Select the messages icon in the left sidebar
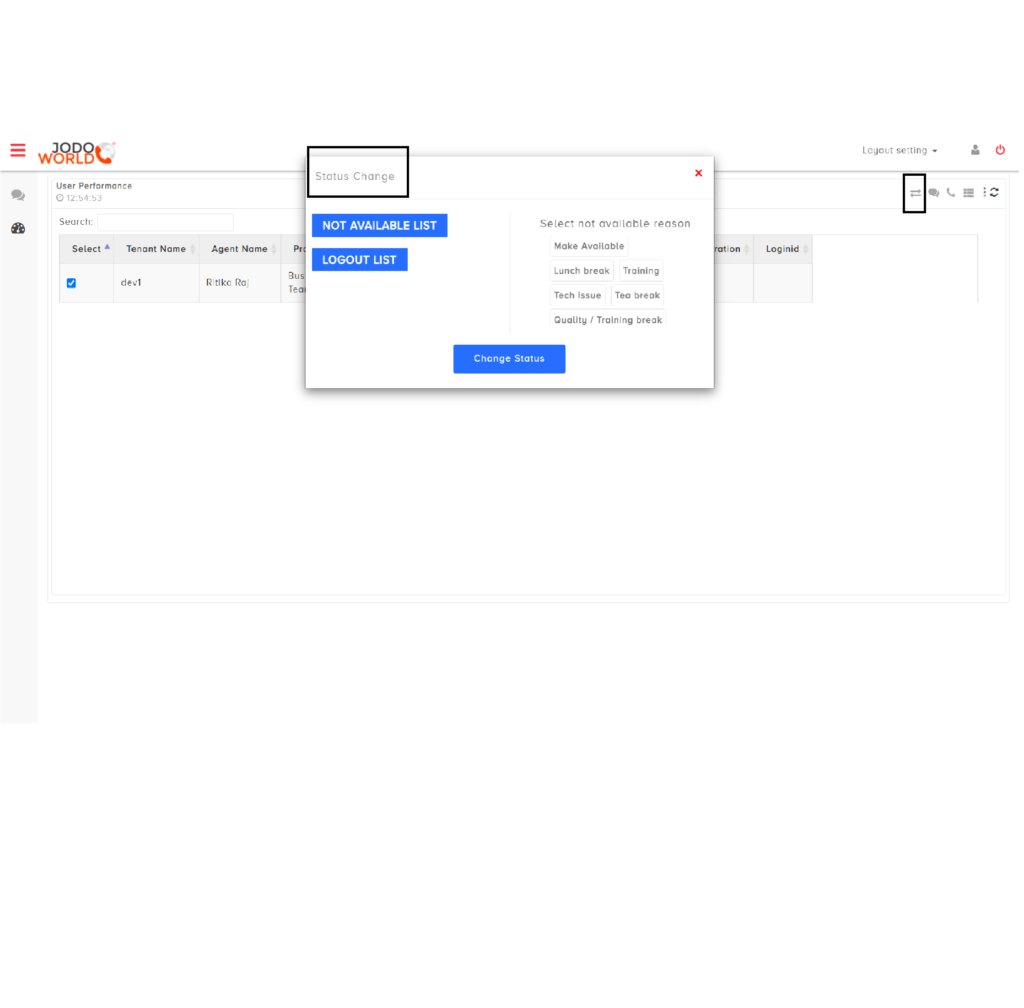The height and width of the screenshot is (1008, 1024). point(18,195)
